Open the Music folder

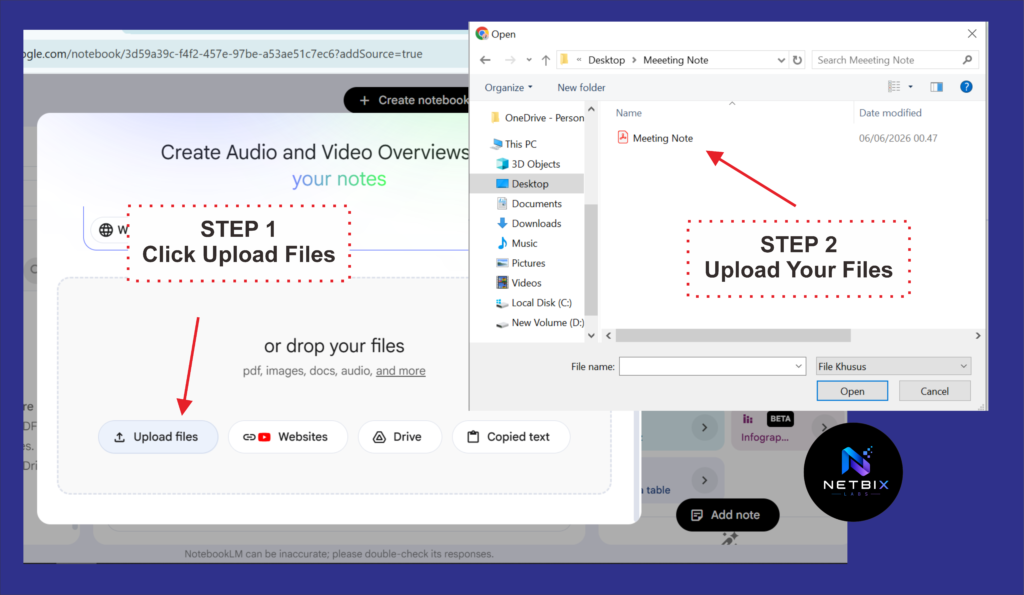pos(517,244)
